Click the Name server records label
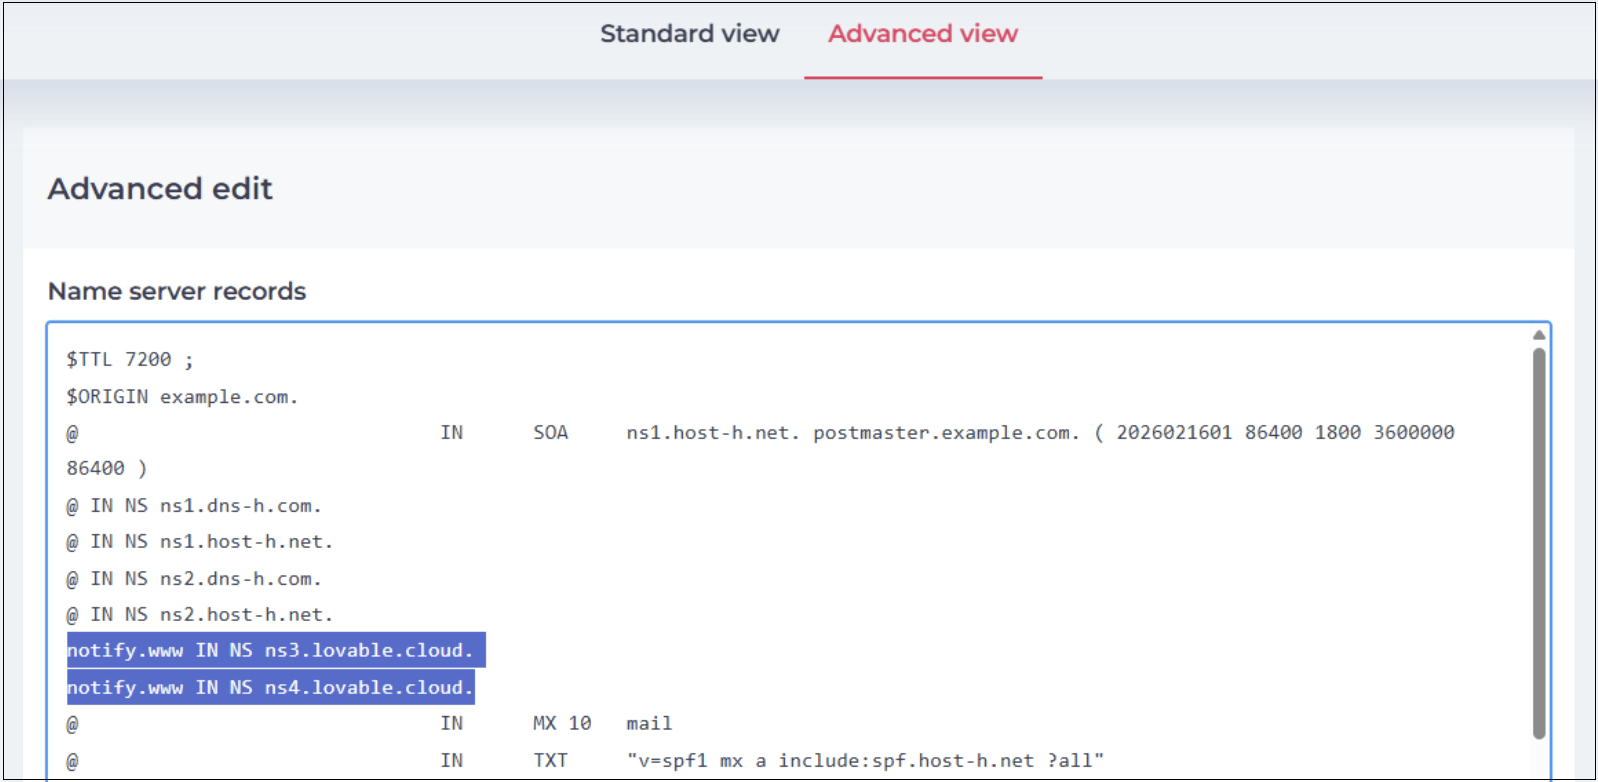Image resolution: width=1598 pixels, height=782 pixels. point(177,291)
